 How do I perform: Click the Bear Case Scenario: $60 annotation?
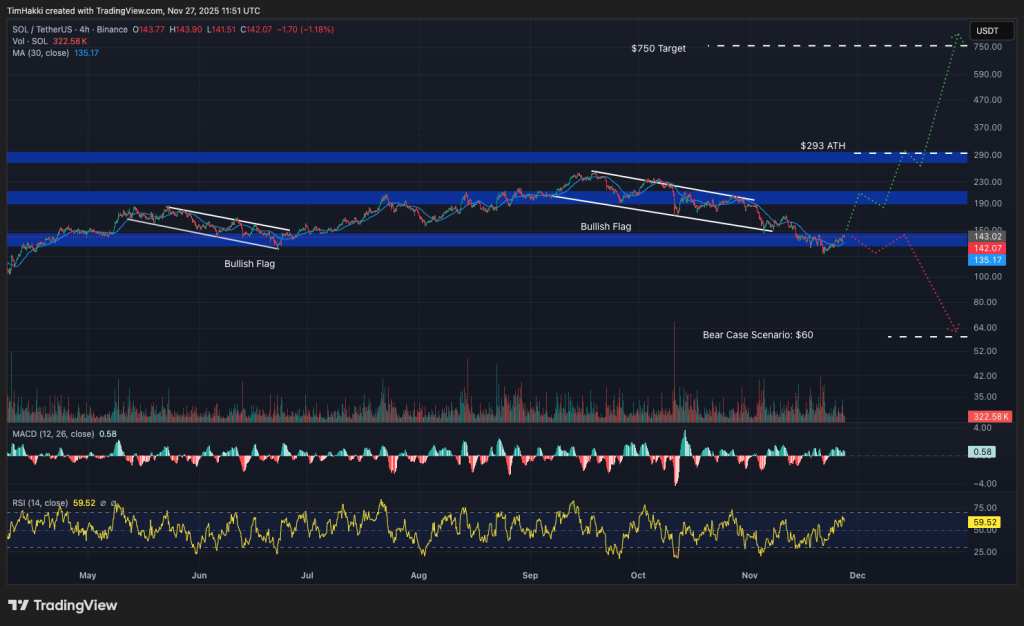pyautogui.click(x=757, y=335)
